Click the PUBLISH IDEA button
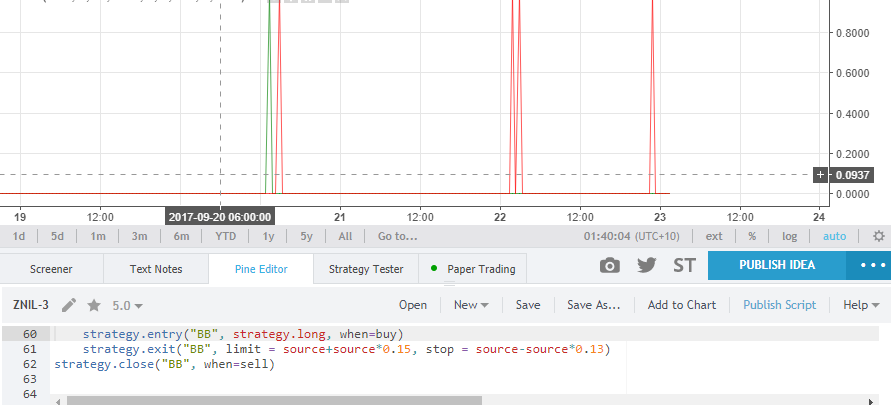891x405 pixels. tap(777, 265)
